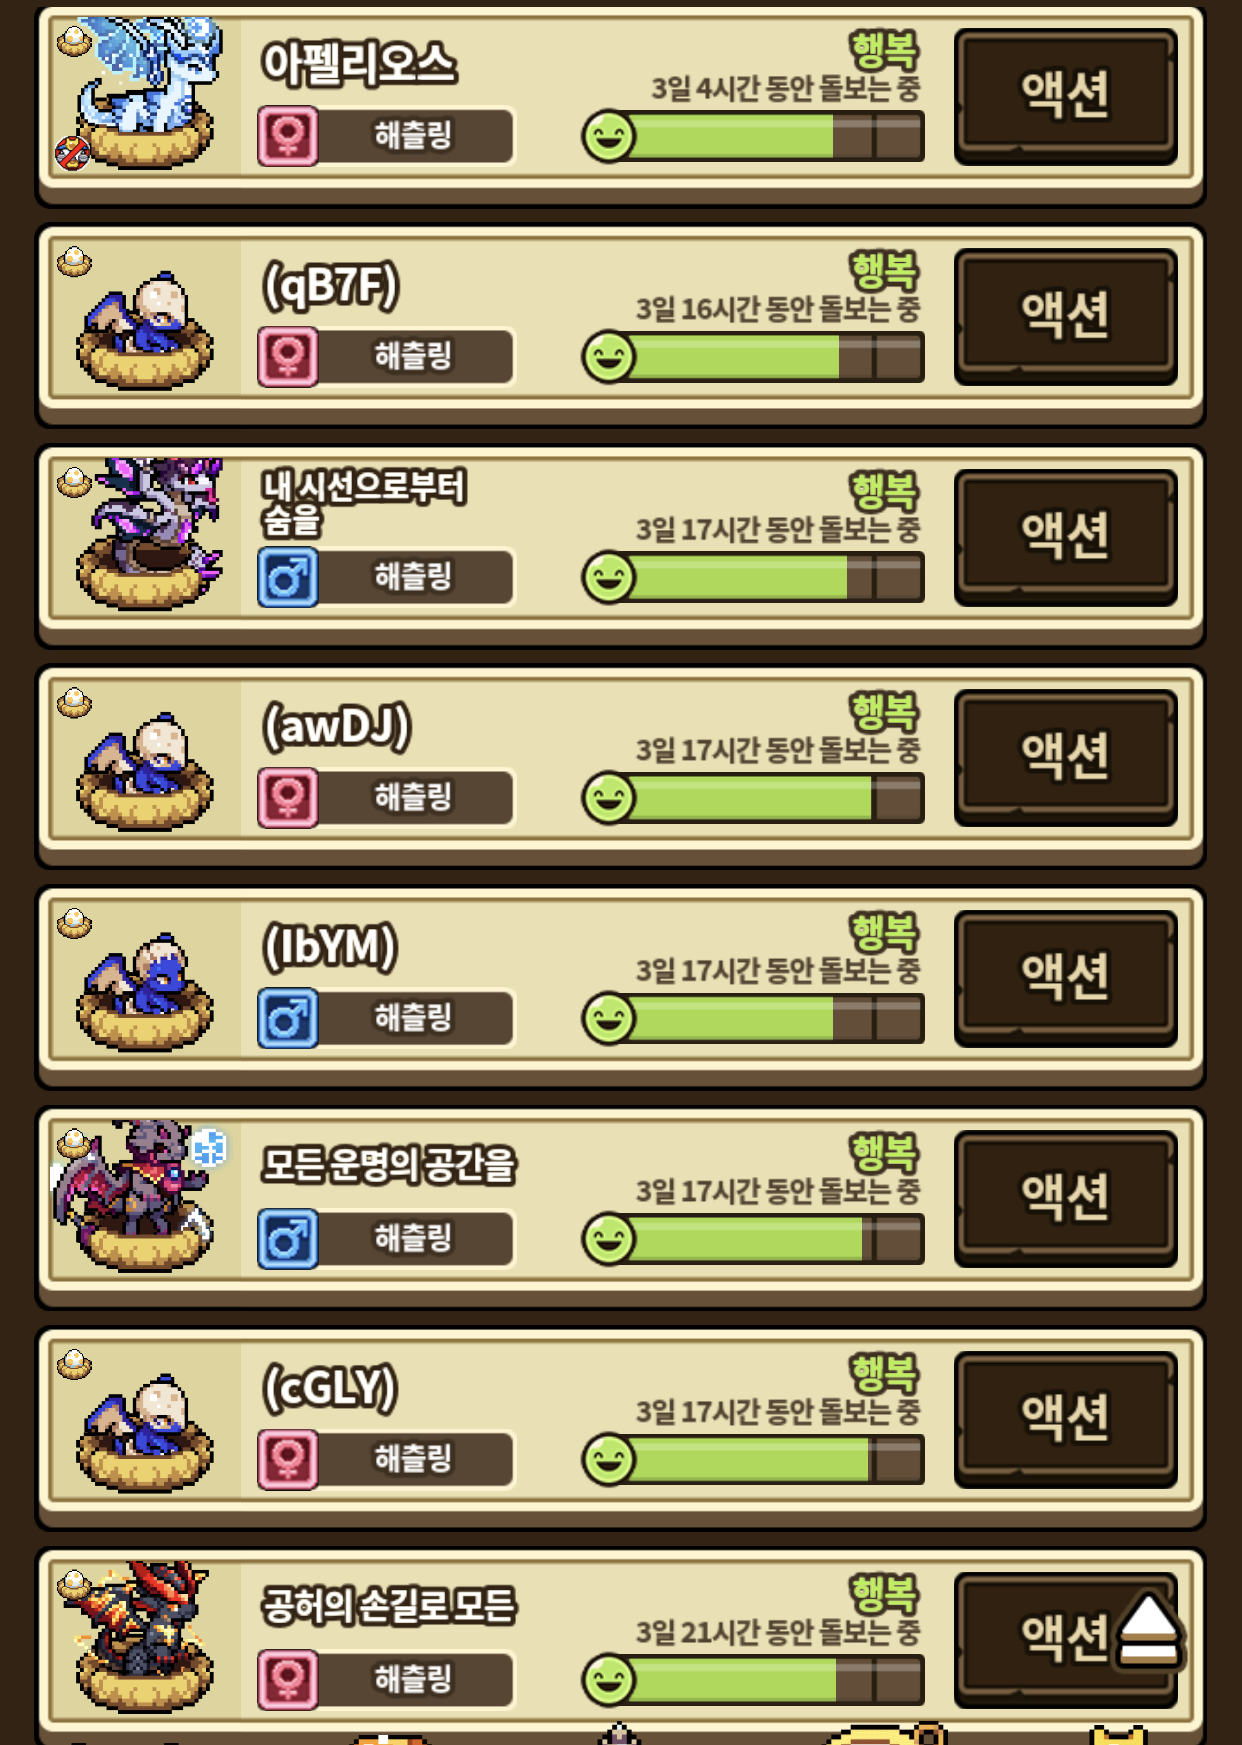1242x1745 pixels.
Task: Click the frozen snowflake icon on 모든 운명의 공간을 dragon
Action: [x=209, y=1148]
